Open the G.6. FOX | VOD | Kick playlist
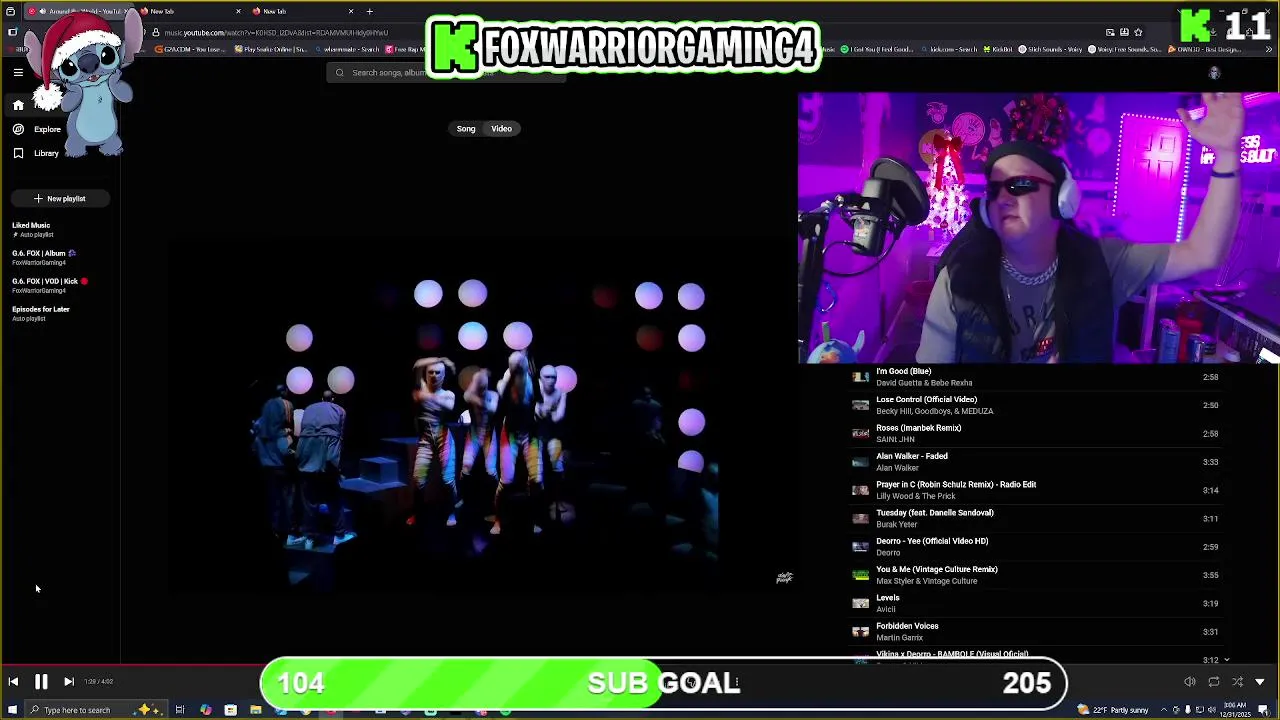This screenshot has height=720, width=1280. [50, 285]
